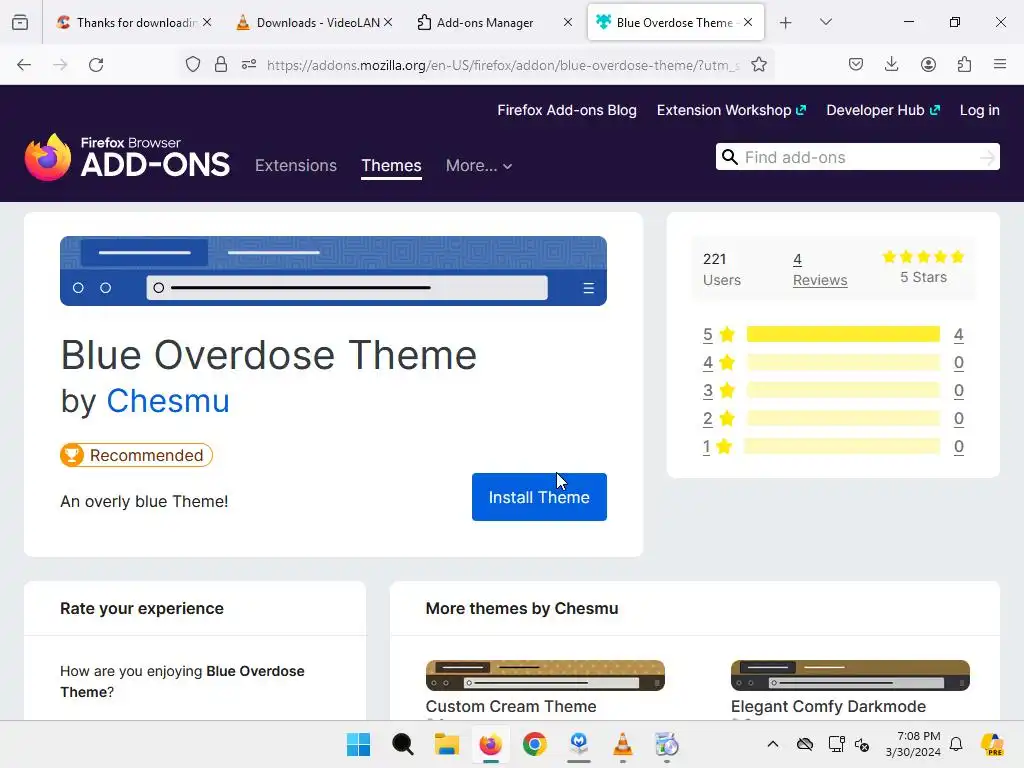
Task: Close the Add-ons Manager tab
Action: [x=568, y=22]
